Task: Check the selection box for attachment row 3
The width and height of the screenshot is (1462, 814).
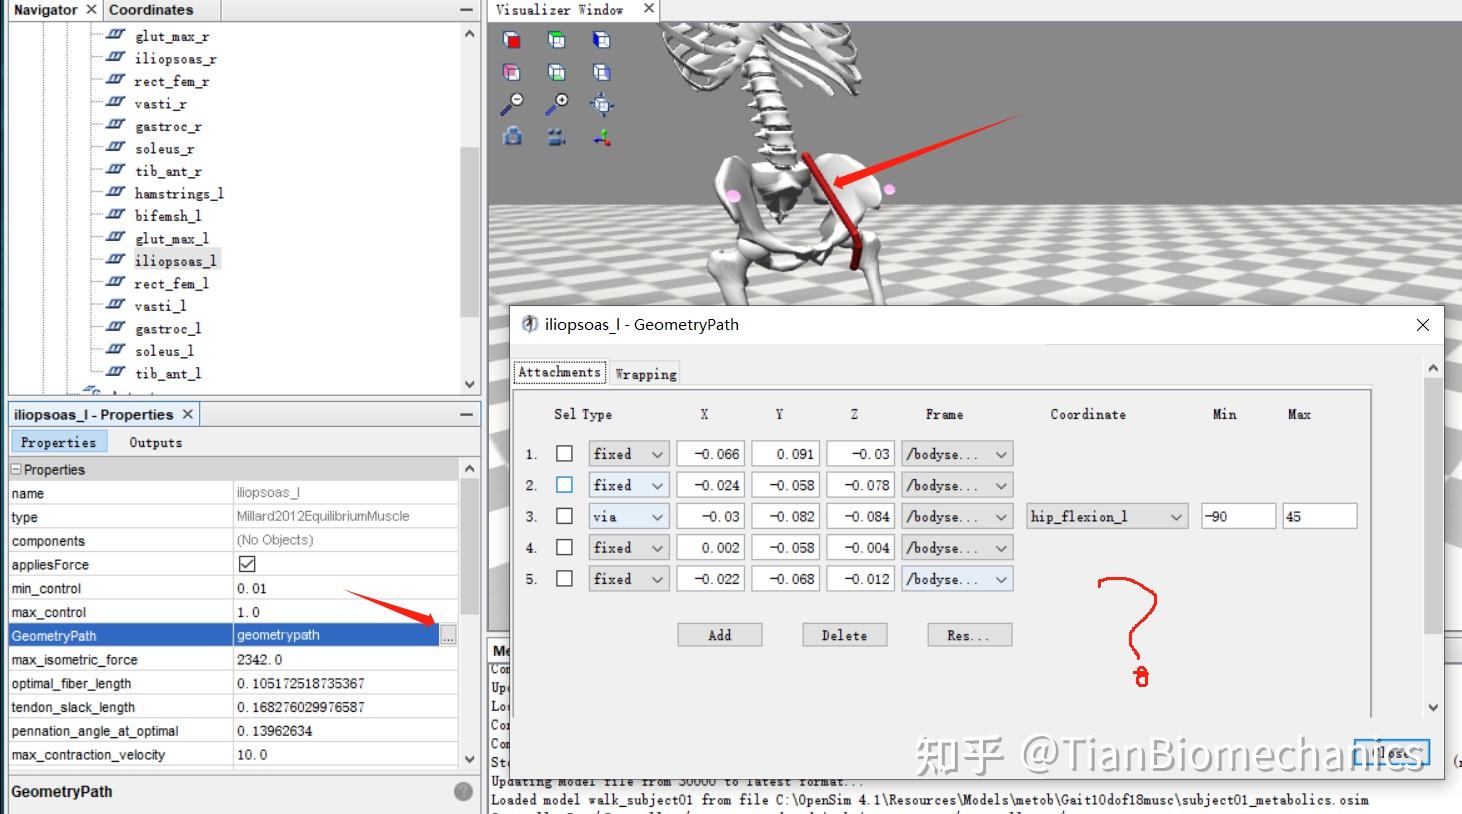Action: click(564, 516)
